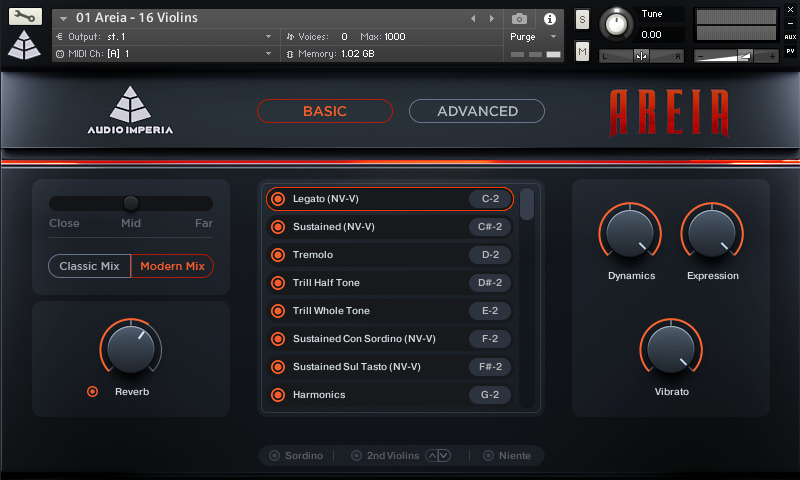Solo the instrument with S button
The height and width of the screenshot is (480, 800).
(x=582, y=19)
